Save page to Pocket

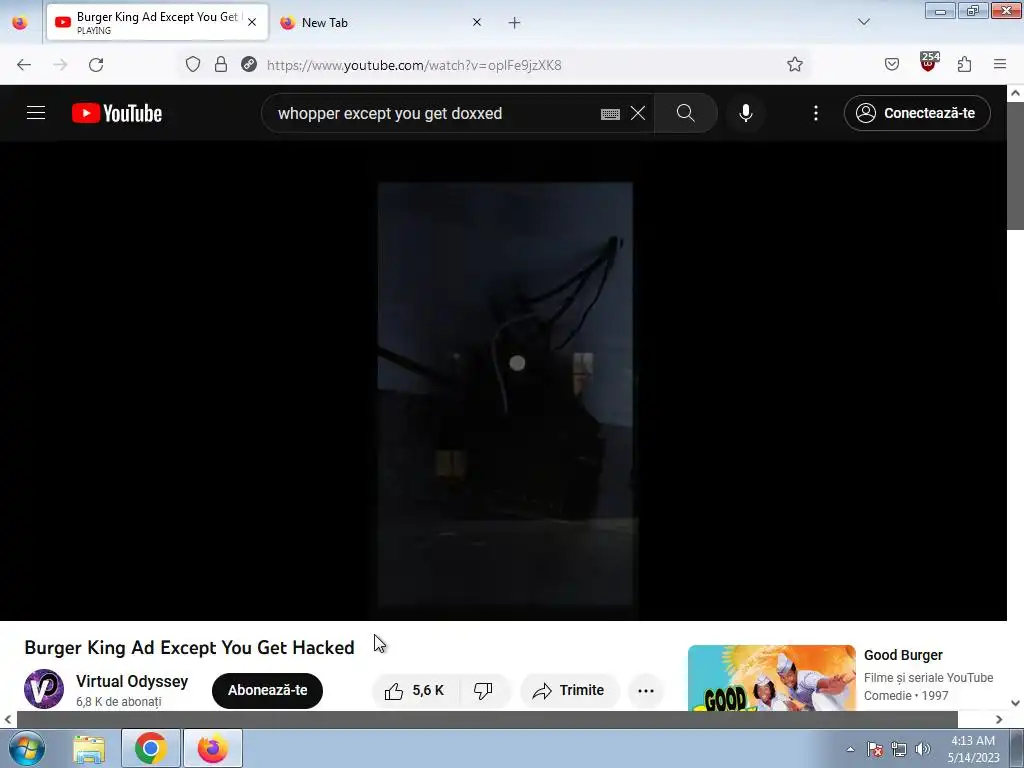click(x=891, y=64)
